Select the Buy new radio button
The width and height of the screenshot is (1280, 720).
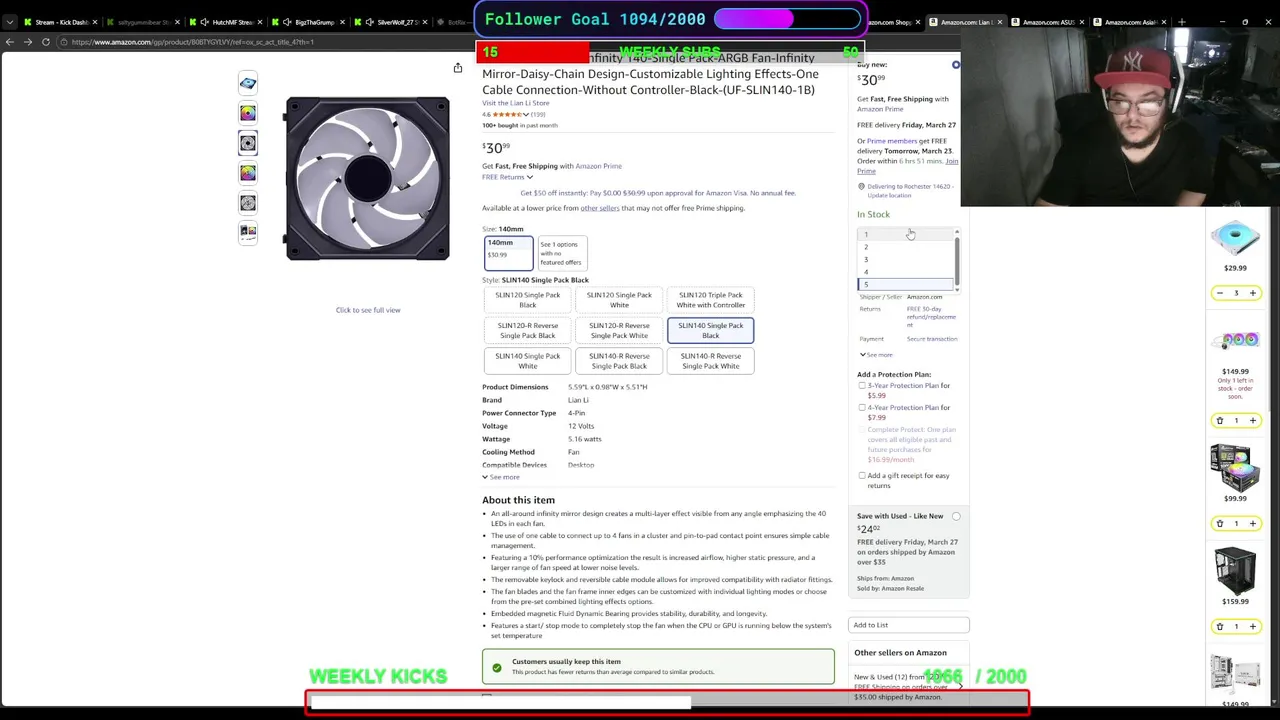(x=956, y=65)
